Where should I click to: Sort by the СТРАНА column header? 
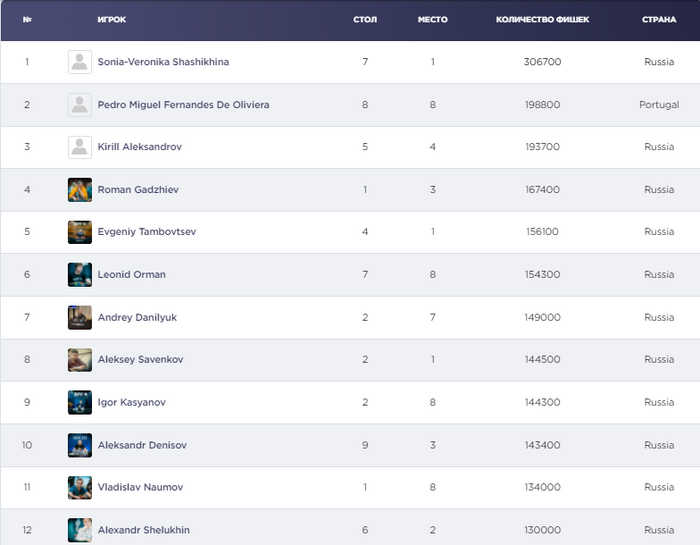coord(659,20)
